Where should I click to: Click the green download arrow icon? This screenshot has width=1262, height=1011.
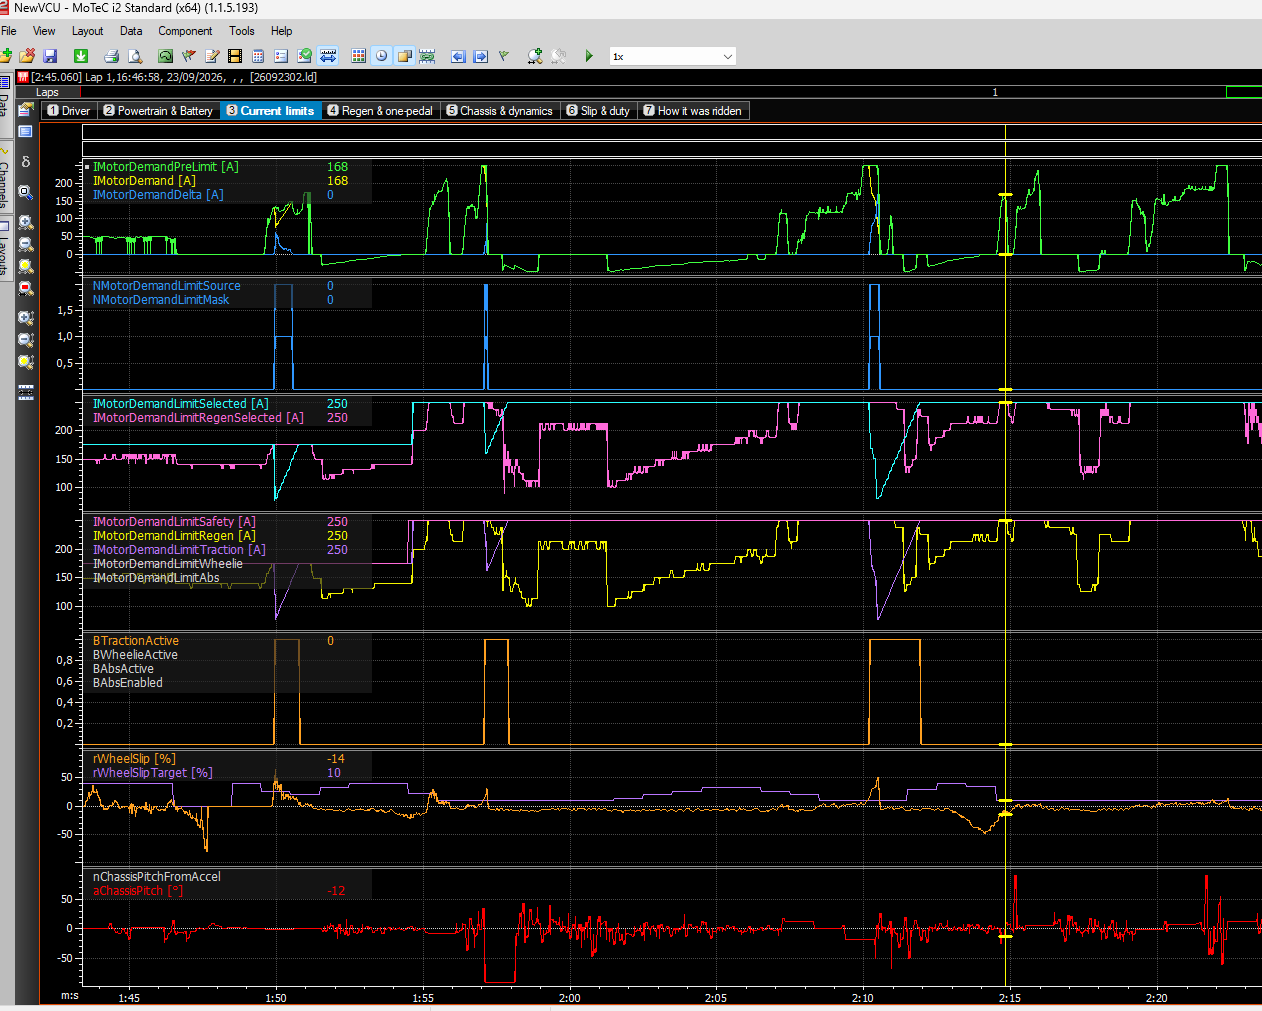[81, 56]
